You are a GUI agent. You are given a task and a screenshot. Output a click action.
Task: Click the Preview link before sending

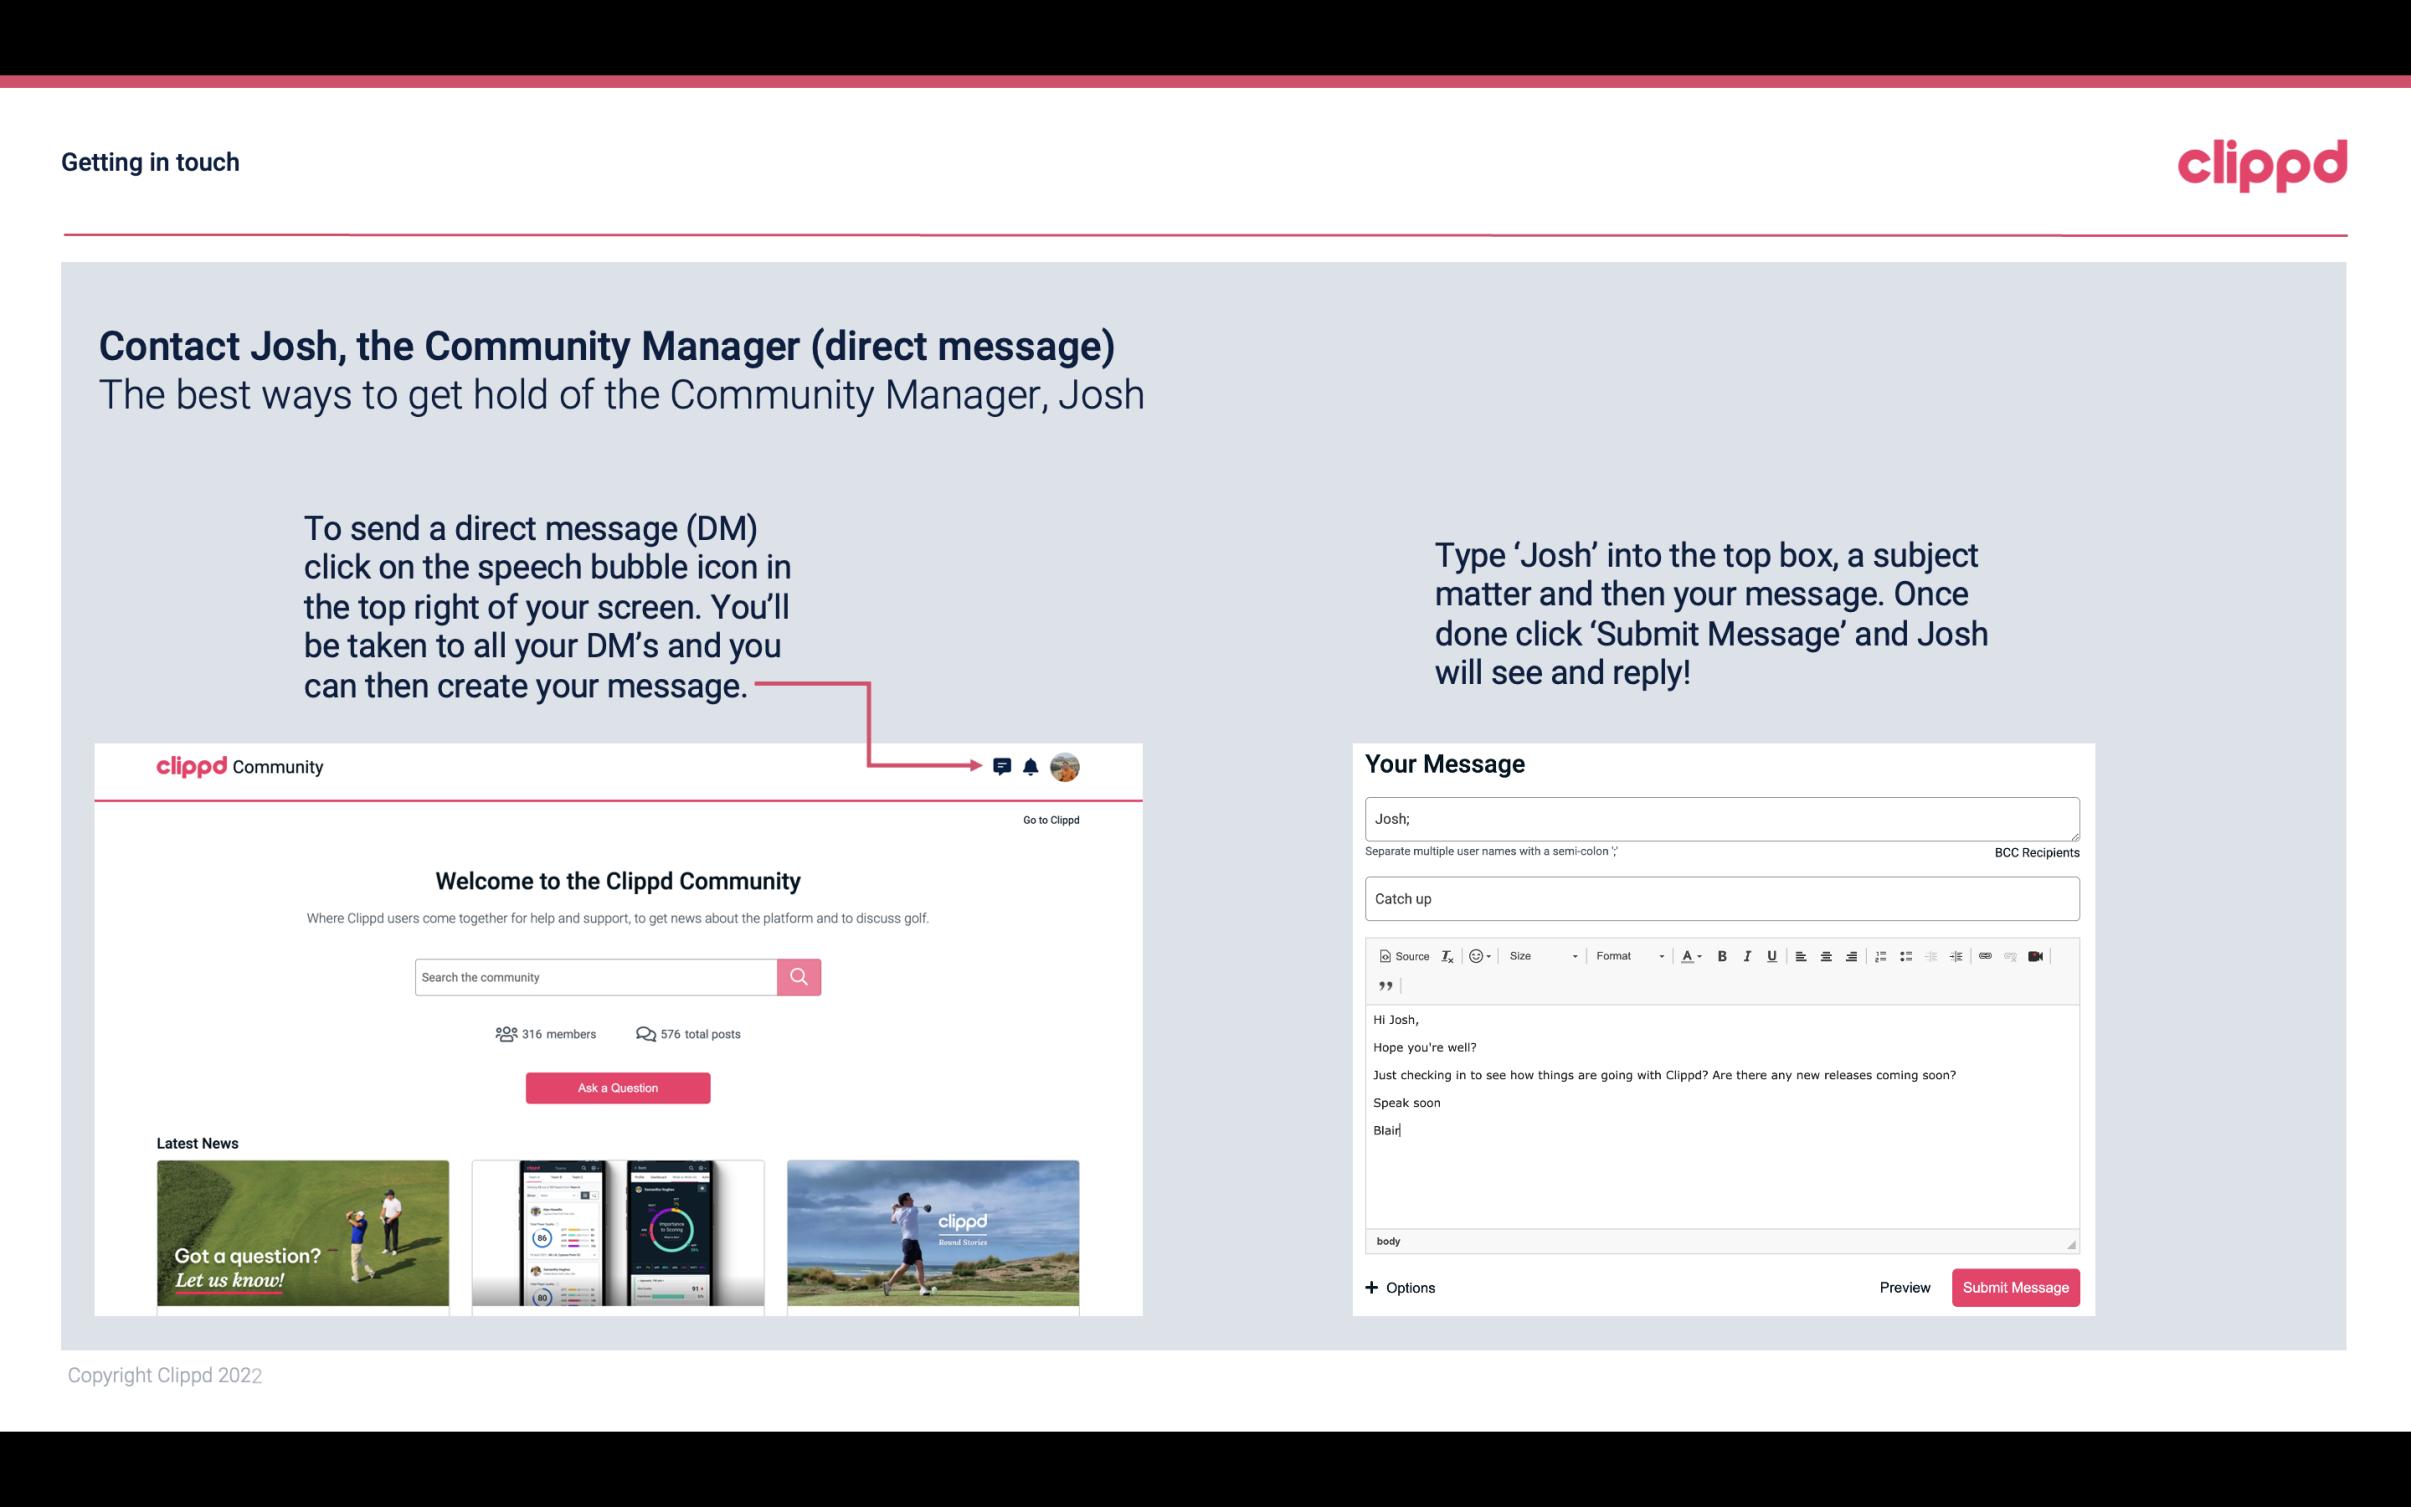[1904, 1288]
